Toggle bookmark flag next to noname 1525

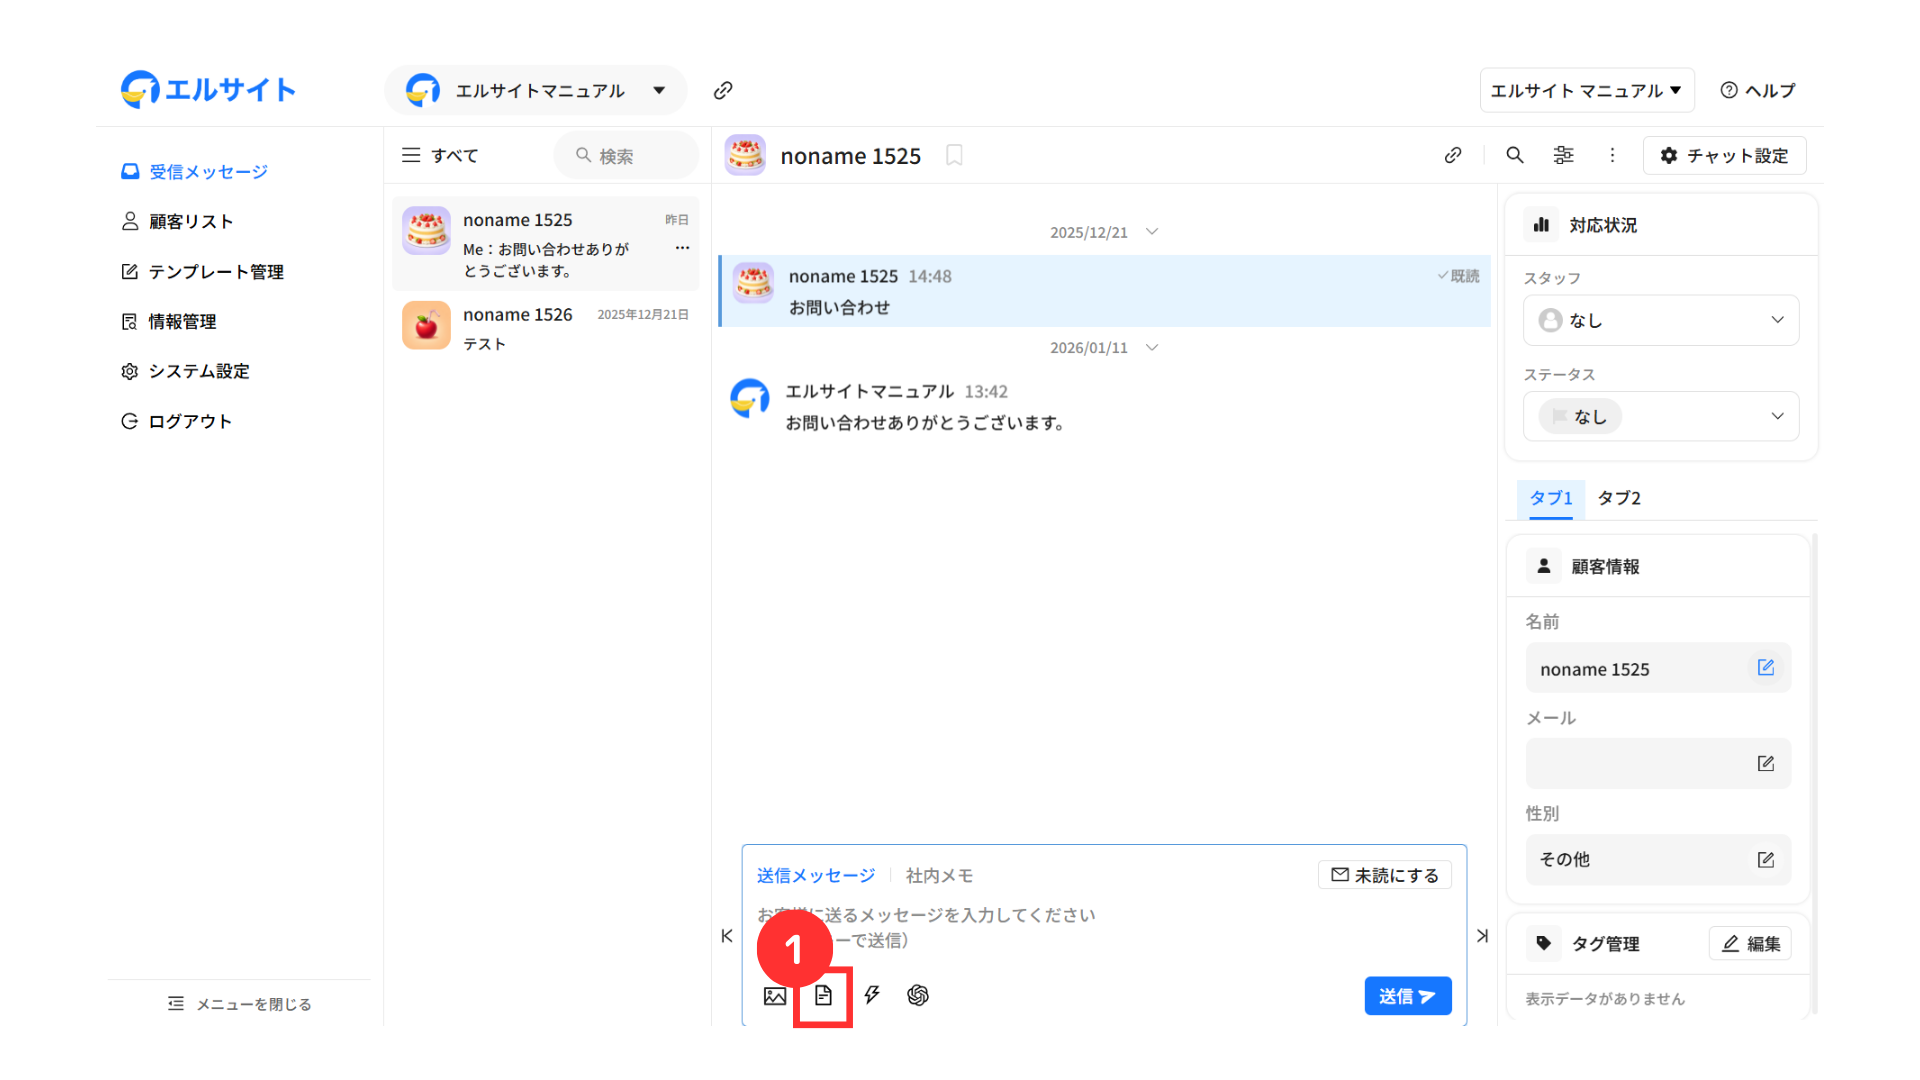(954, 155)
